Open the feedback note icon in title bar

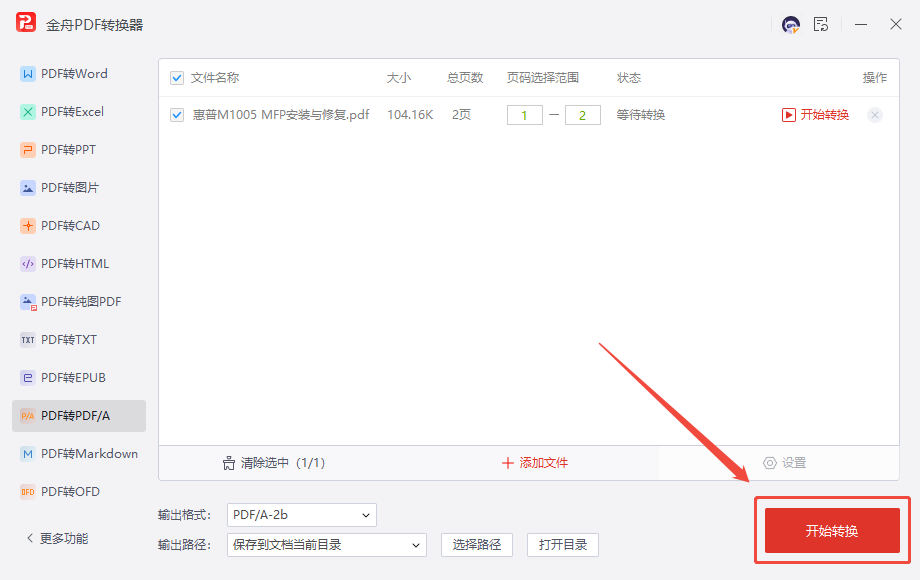click(x=821, y=25)
